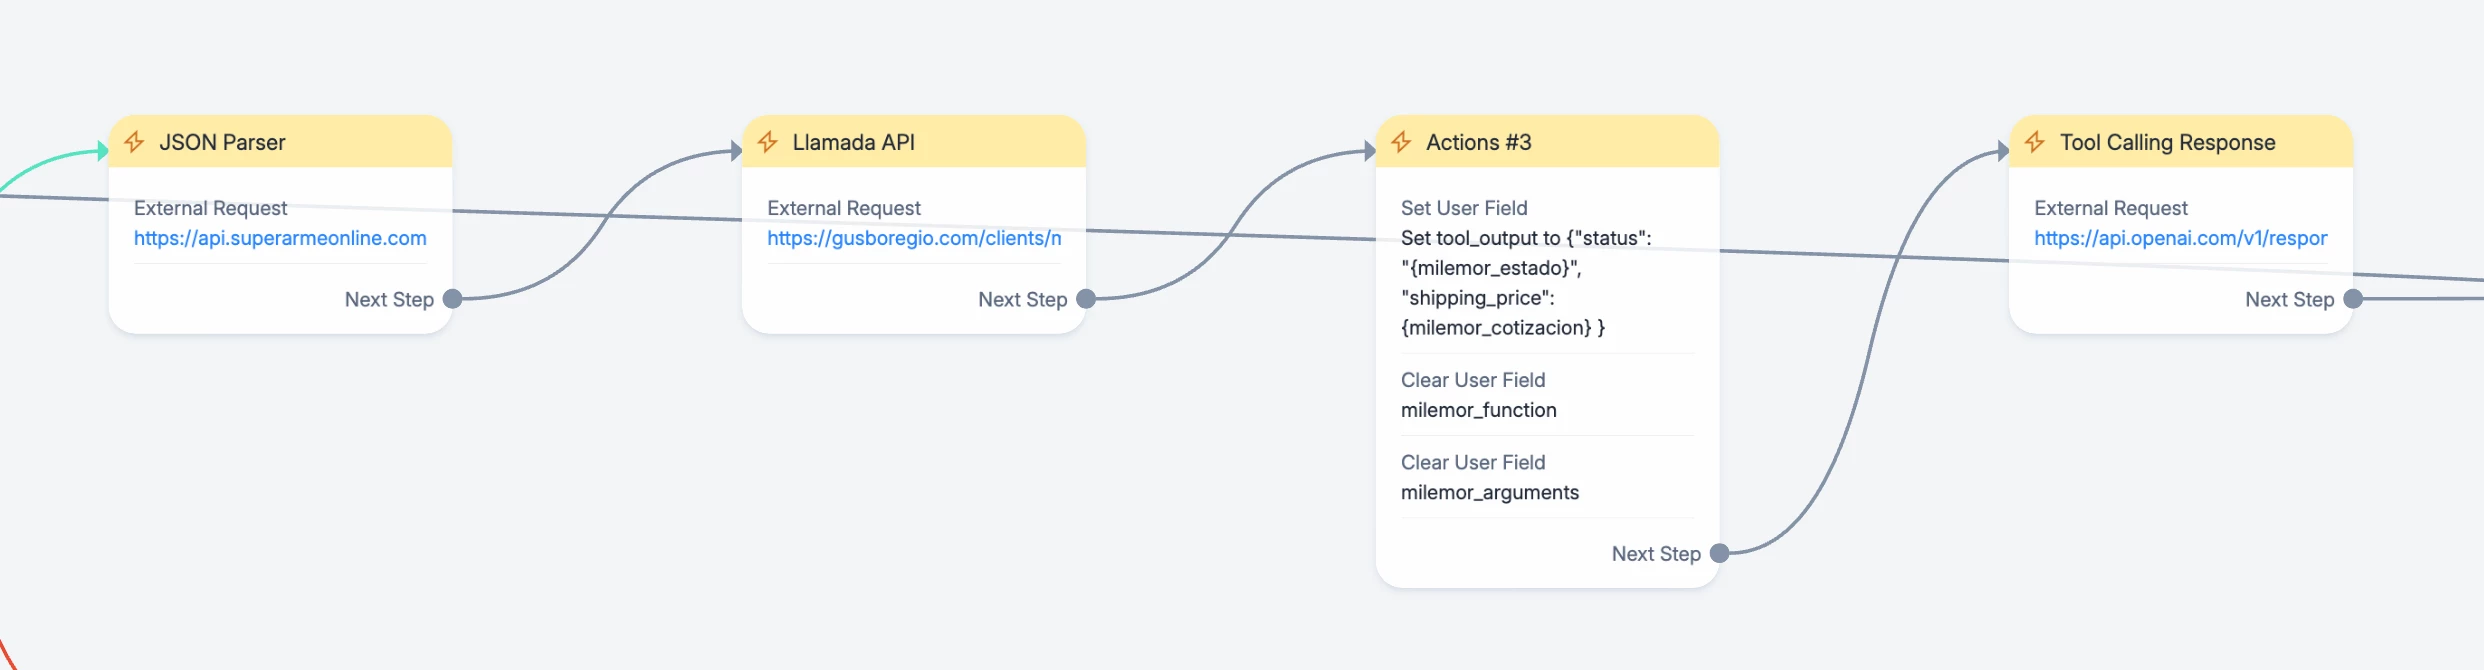Open the gusboregio.com clients request link
This screenshot has height=670, width=2484.
tap(914, 238)
